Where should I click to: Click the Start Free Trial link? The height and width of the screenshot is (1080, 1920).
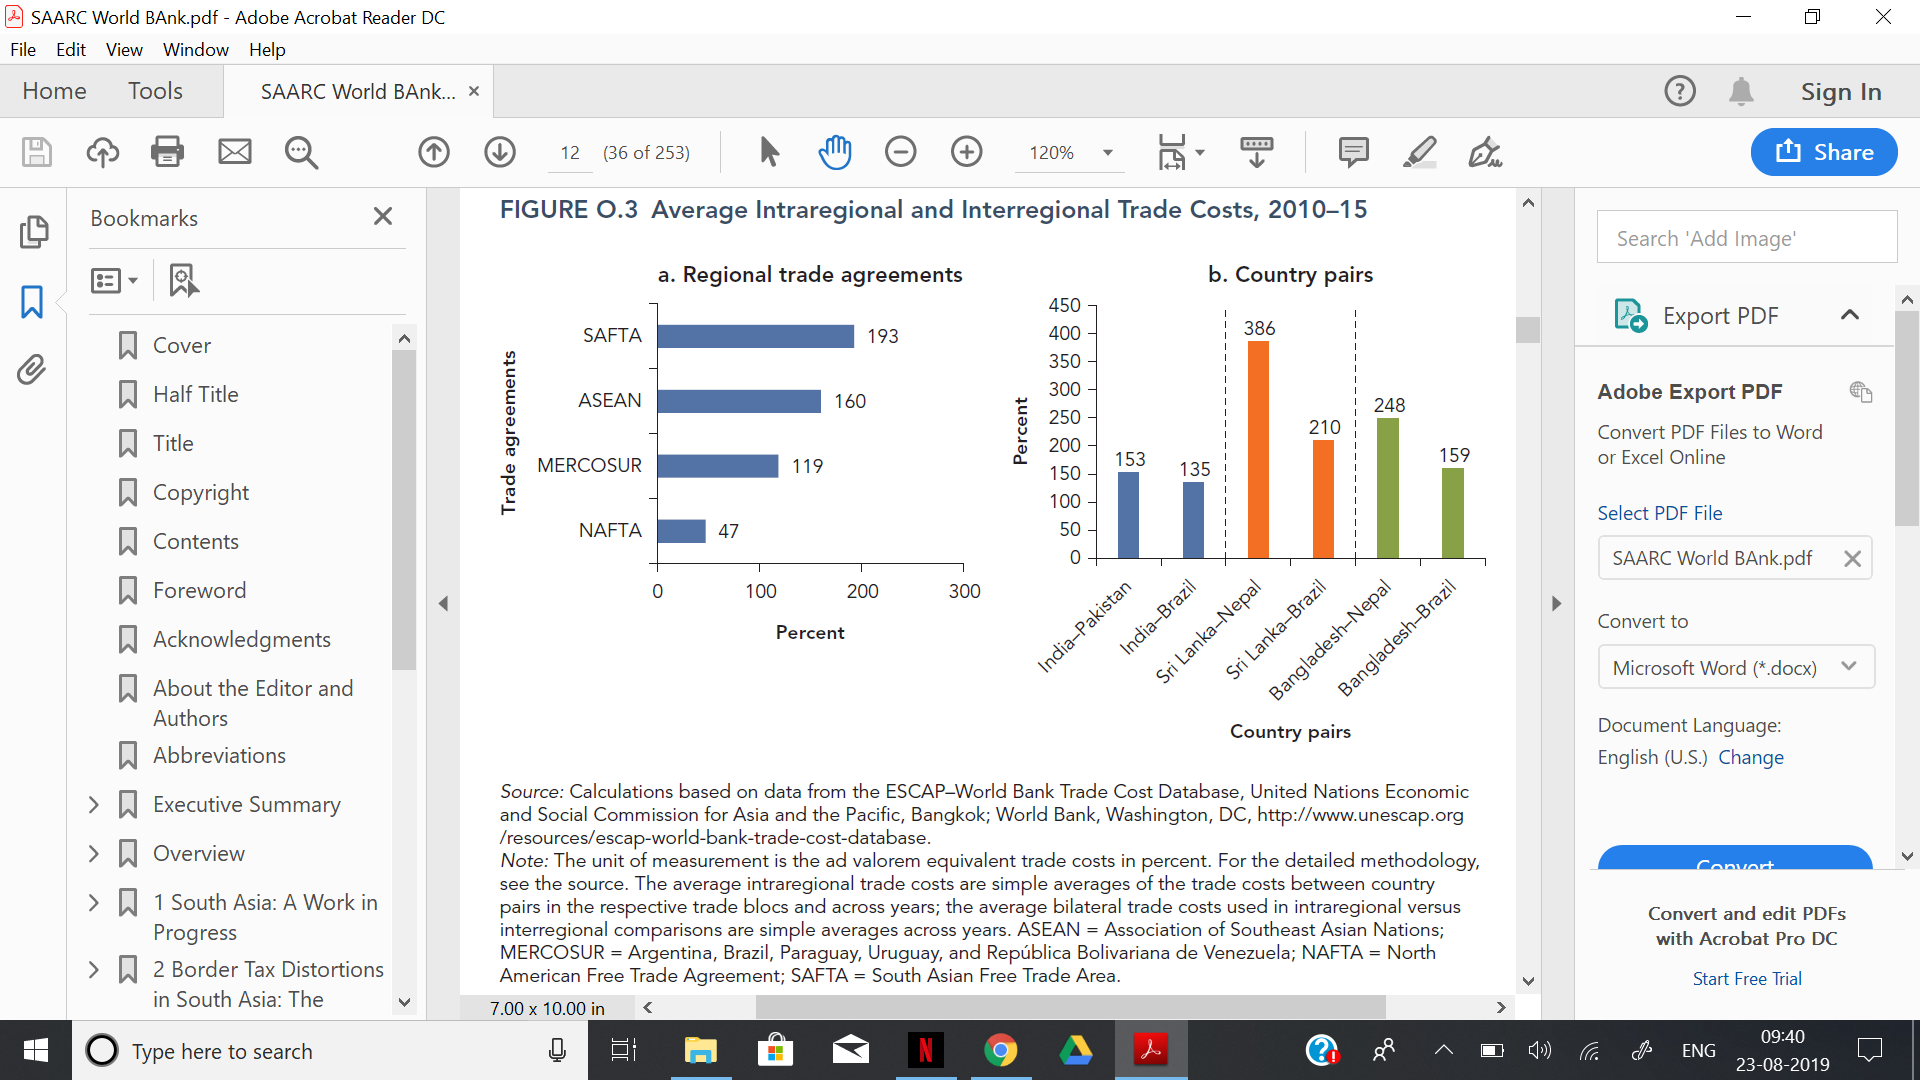point(1746,978)
